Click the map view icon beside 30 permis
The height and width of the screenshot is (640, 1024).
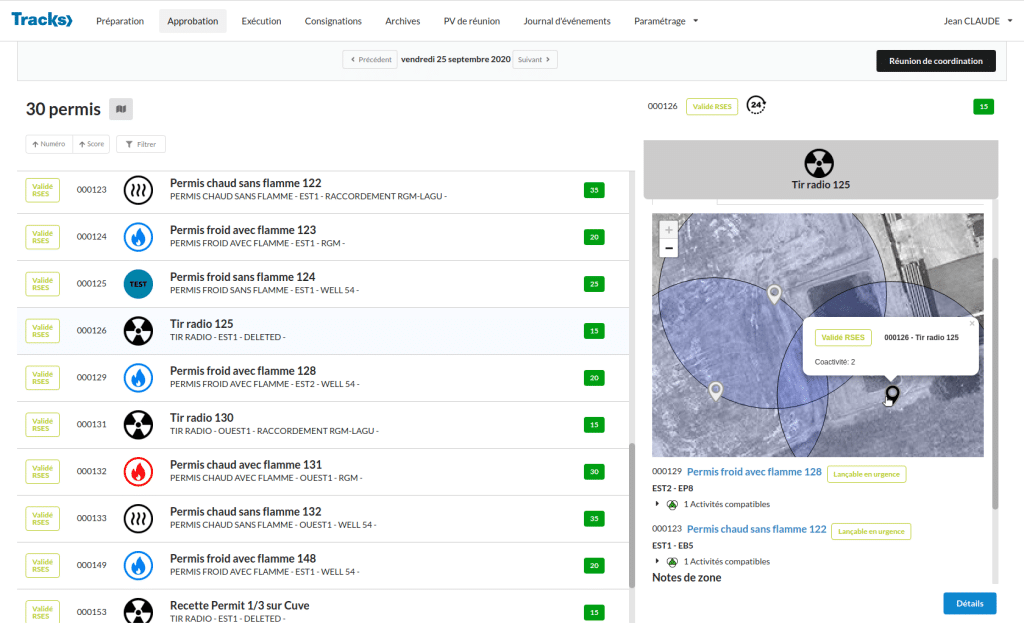120,109
